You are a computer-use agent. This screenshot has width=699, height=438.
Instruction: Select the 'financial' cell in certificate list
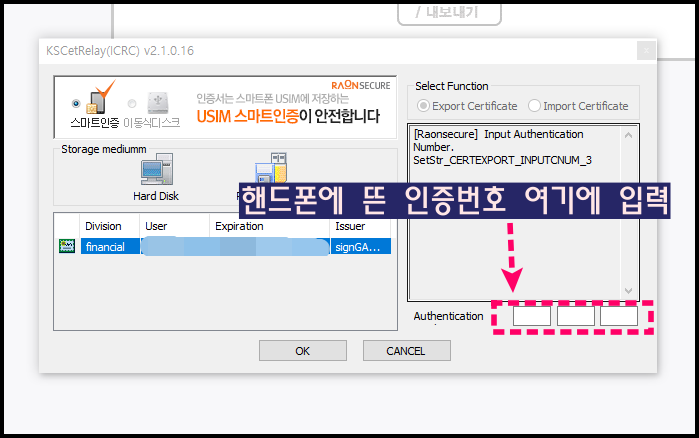pos(110,246)
